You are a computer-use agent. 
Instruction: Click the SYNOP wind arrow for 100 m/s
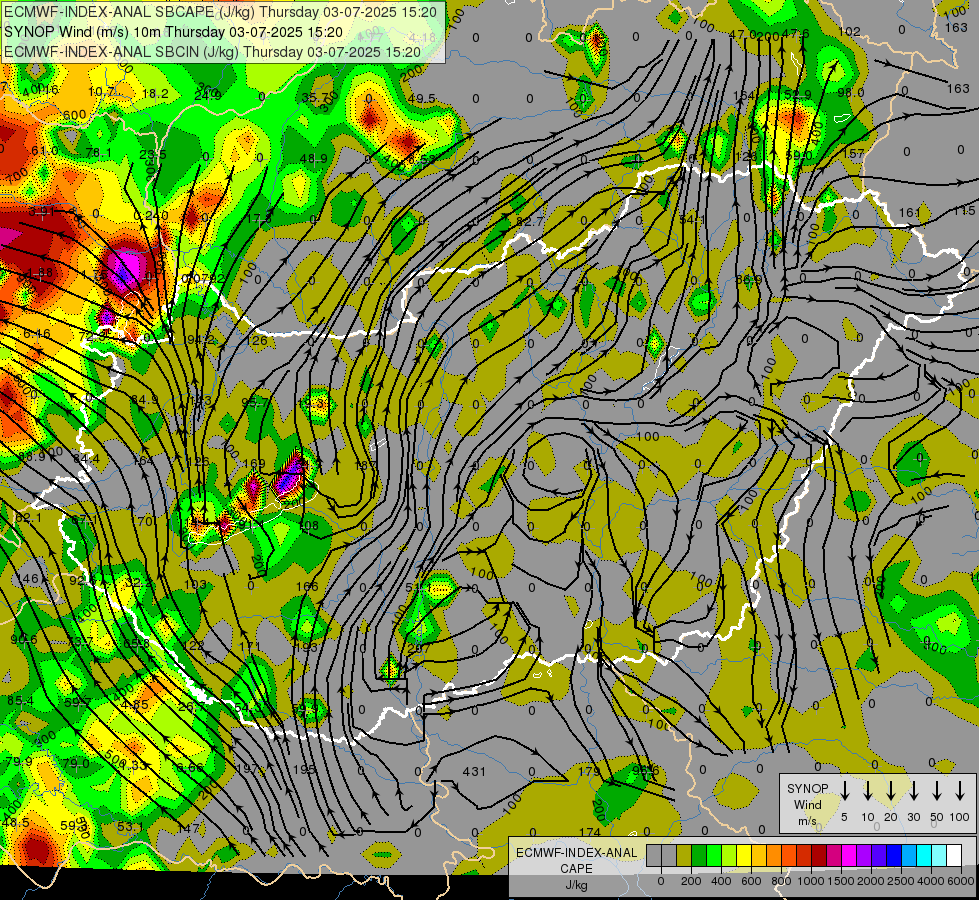pos(960,790)
